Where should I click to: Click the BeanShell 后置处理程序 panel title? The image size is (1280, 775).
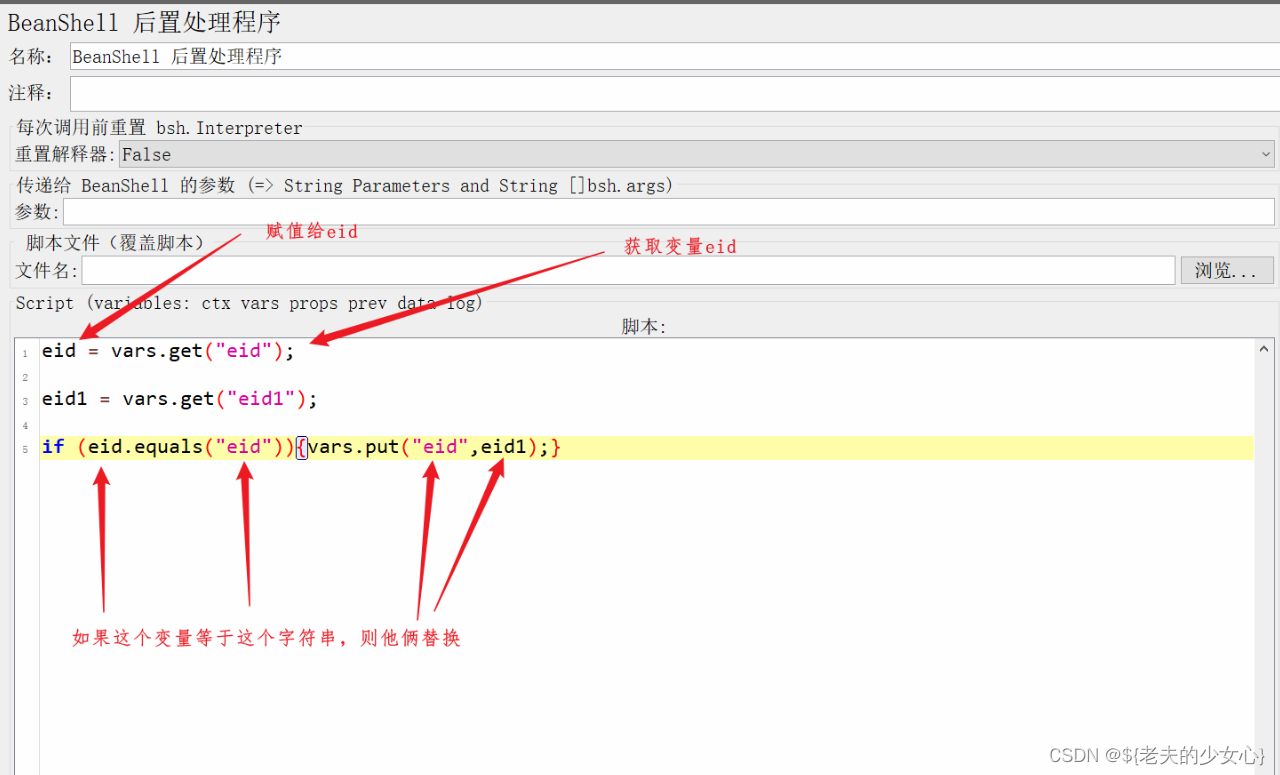click(144, 22)
